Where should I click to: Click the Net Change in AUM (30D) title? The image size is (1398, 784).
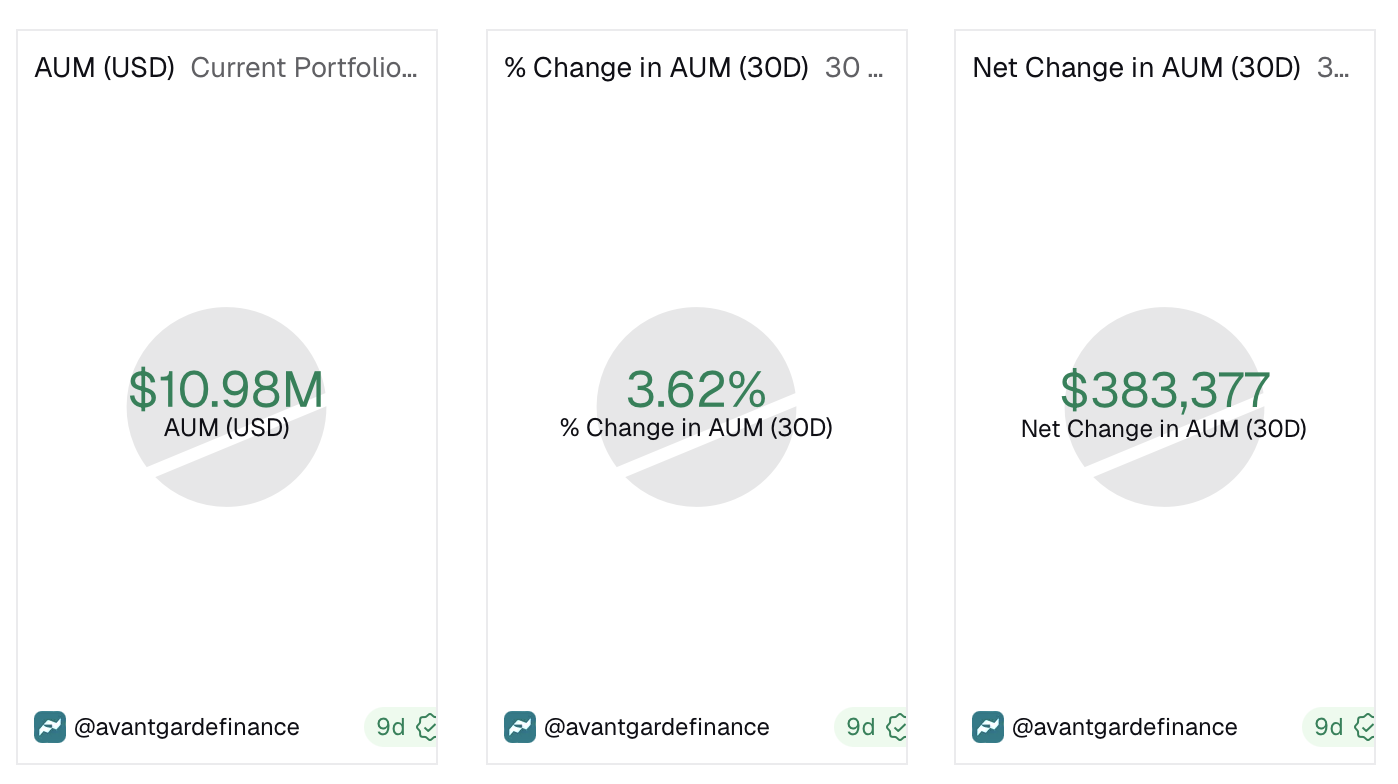pos(1136,68)
